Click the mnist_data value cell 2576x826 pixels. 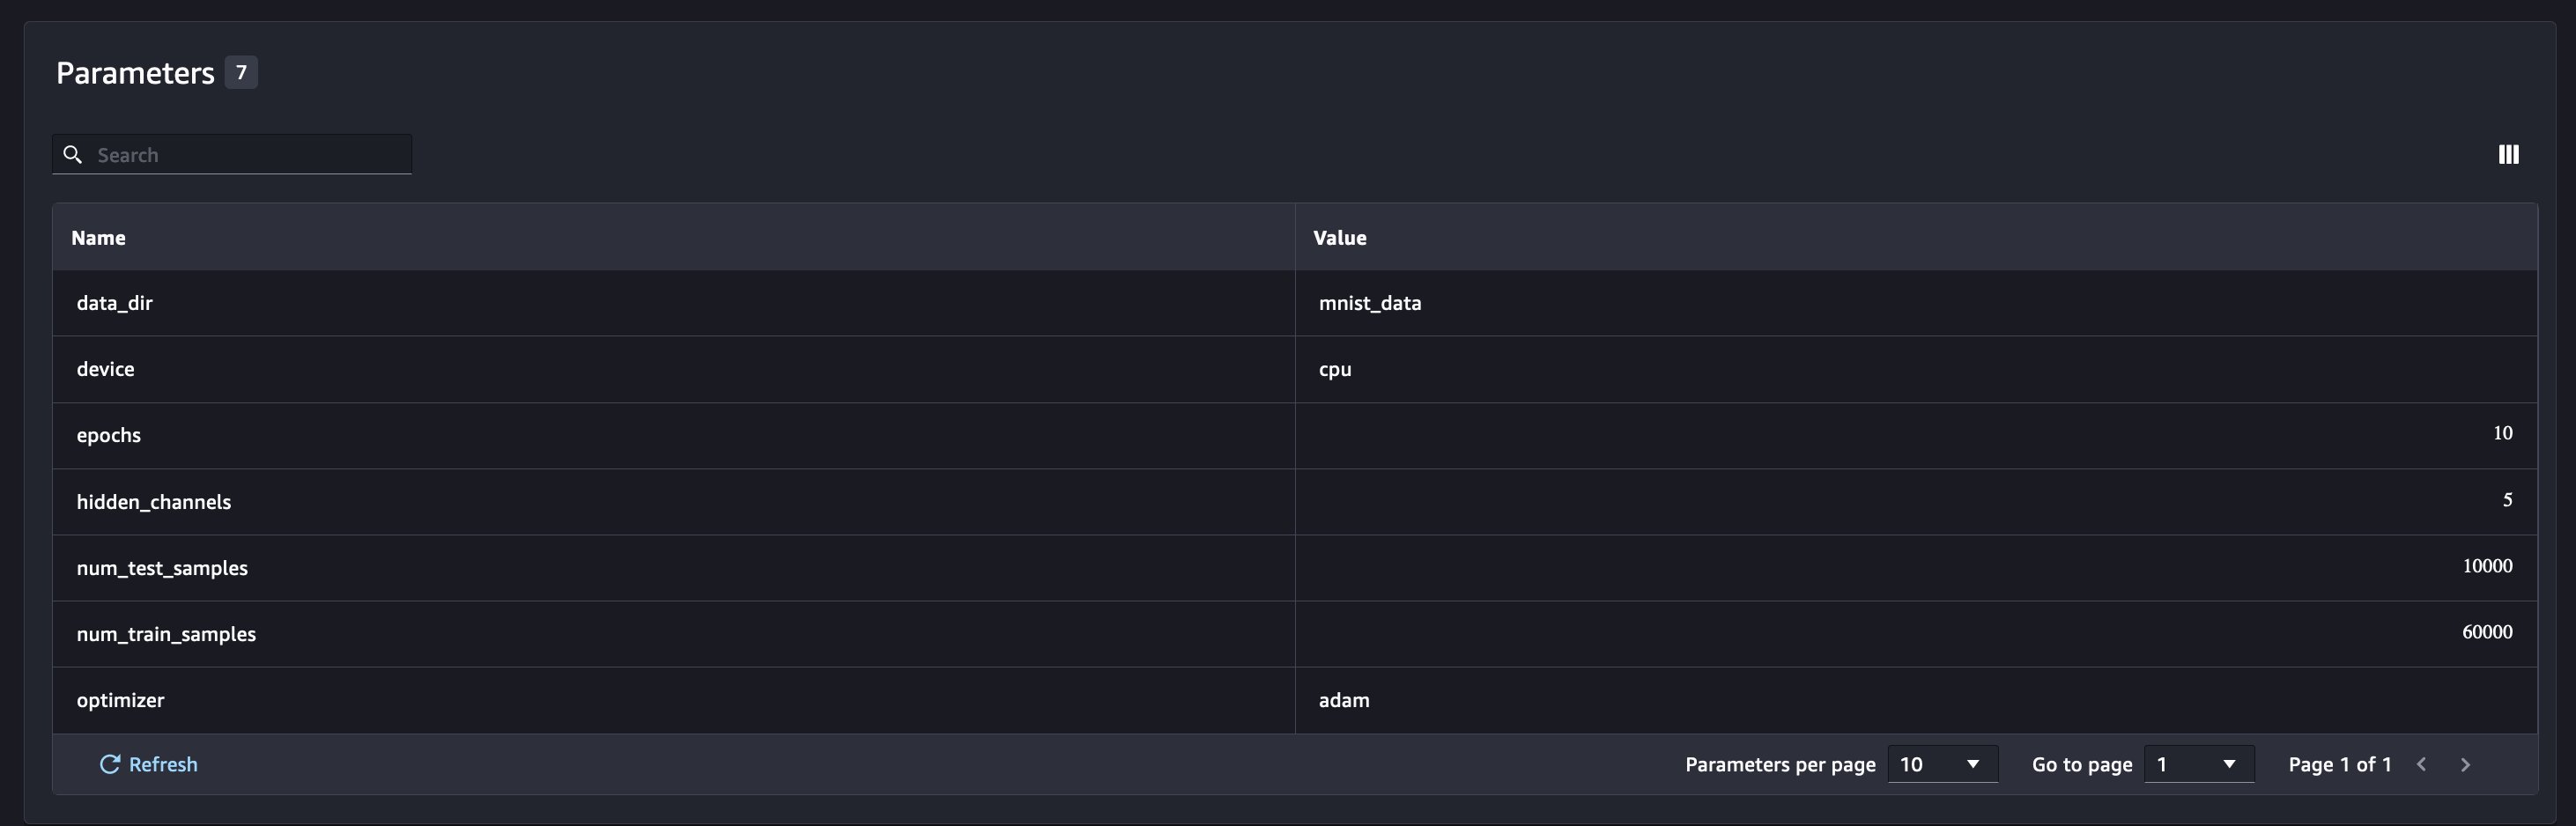coord(1370,304)
